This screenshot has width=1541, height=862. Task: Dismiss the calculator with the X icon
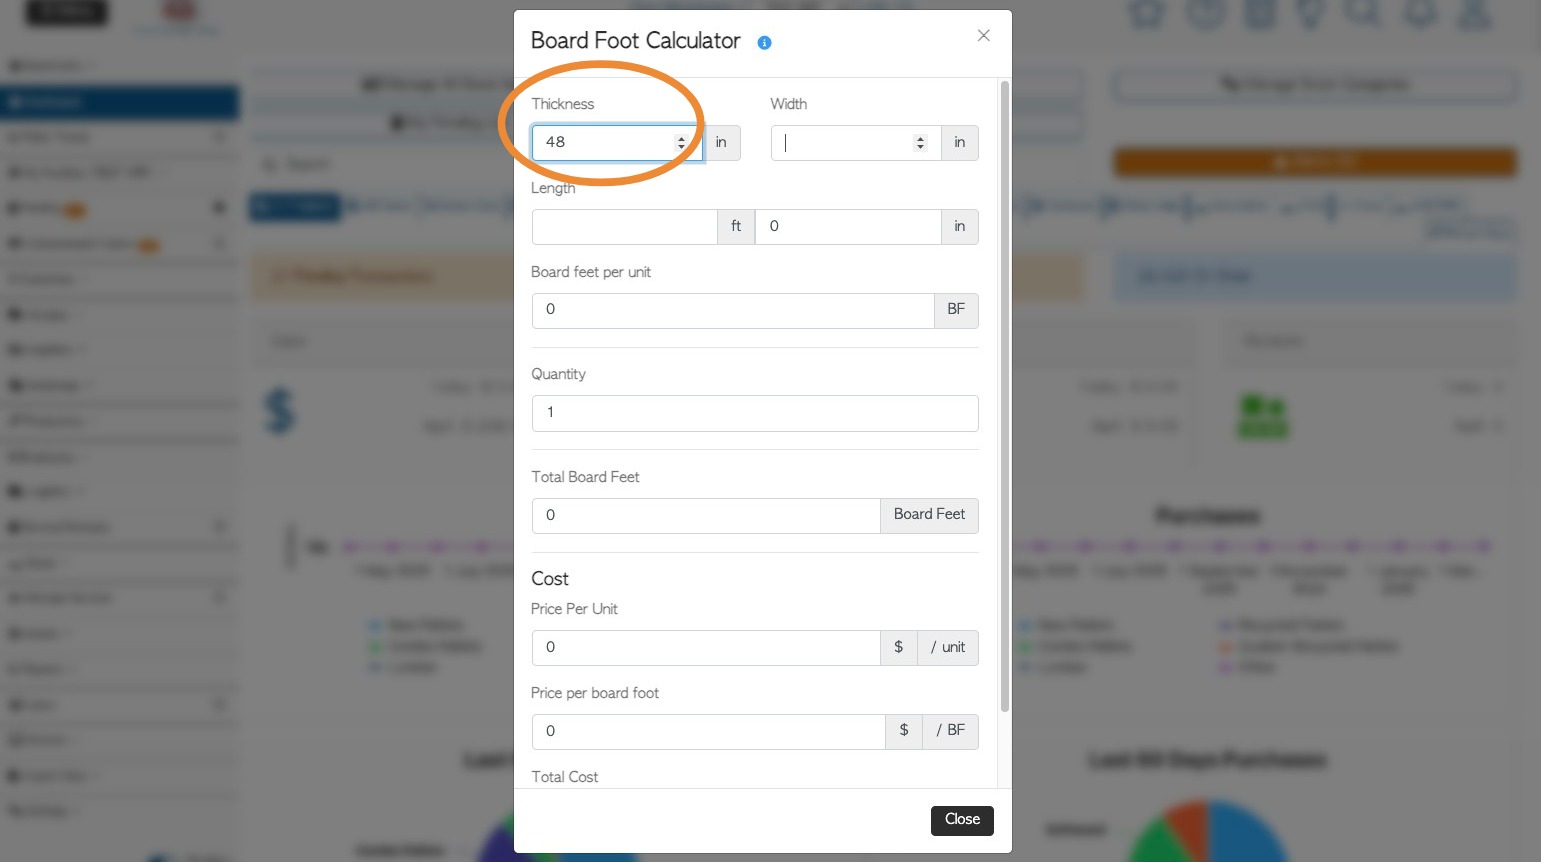coord(983,36)
